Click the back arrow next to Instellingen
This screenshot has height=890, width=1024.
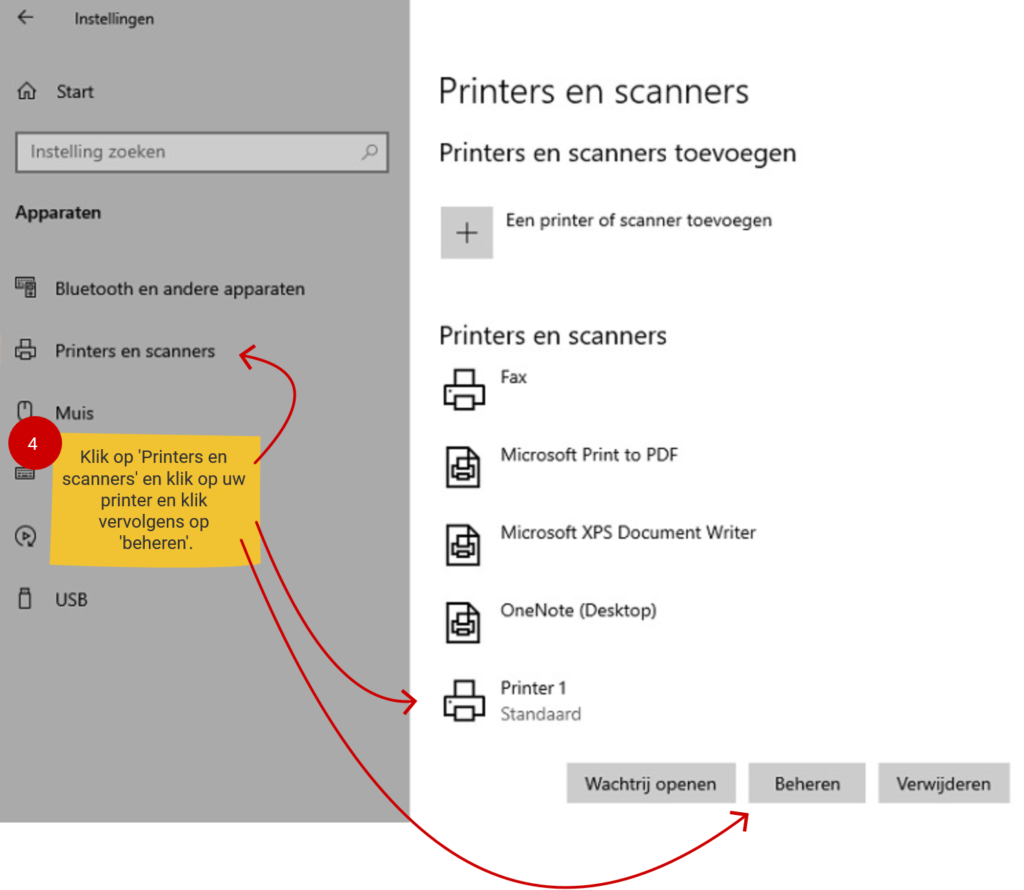click(x=25, y=18)
